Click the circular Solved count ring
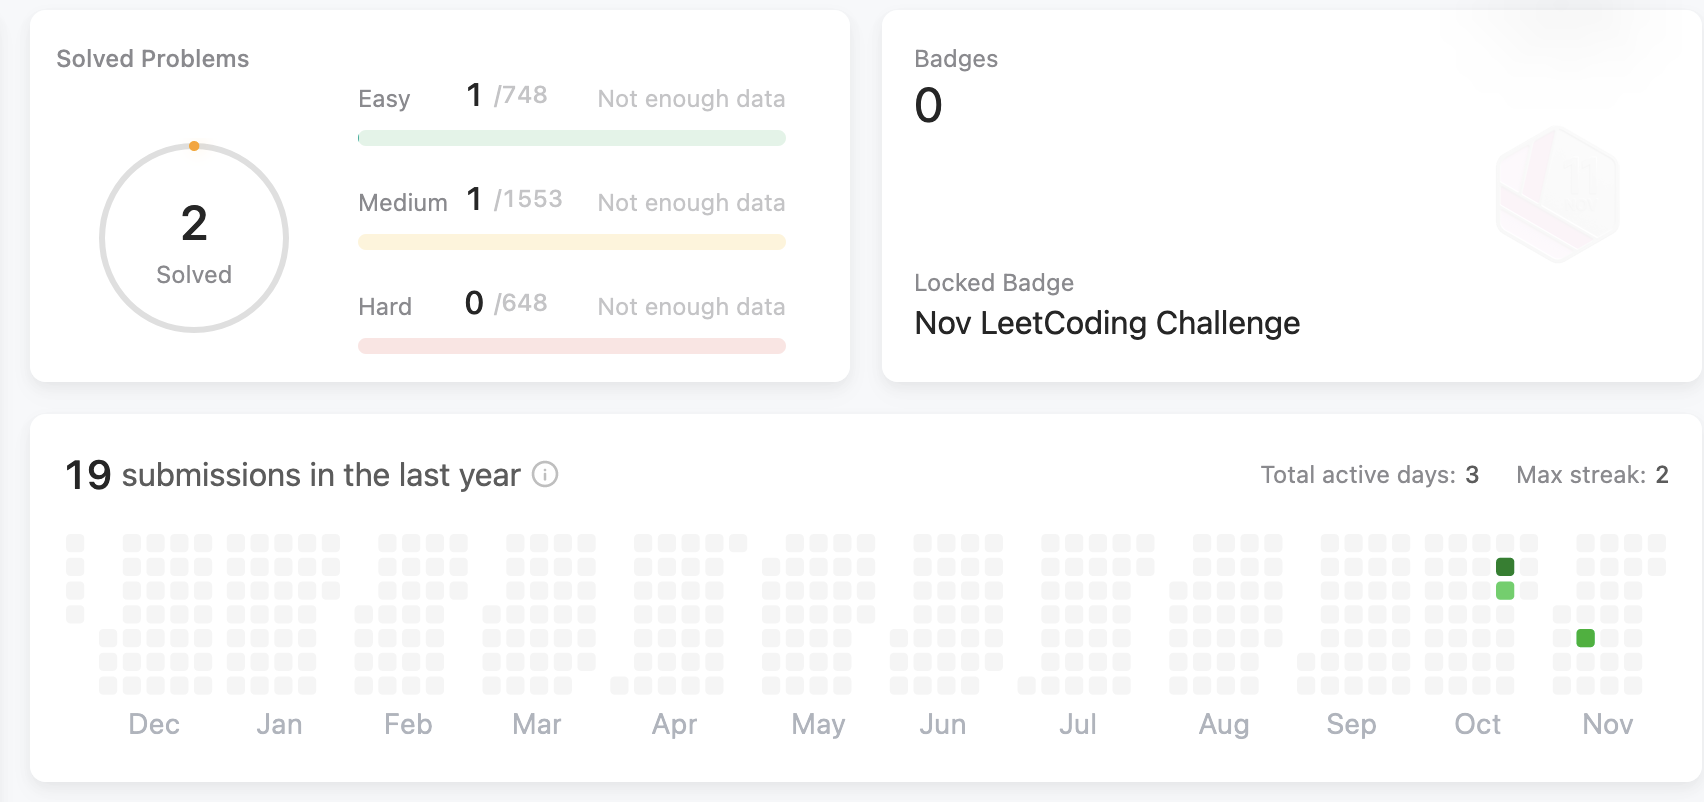Image resolution: width=1704 pixels, height=802 pixels. 194,238
